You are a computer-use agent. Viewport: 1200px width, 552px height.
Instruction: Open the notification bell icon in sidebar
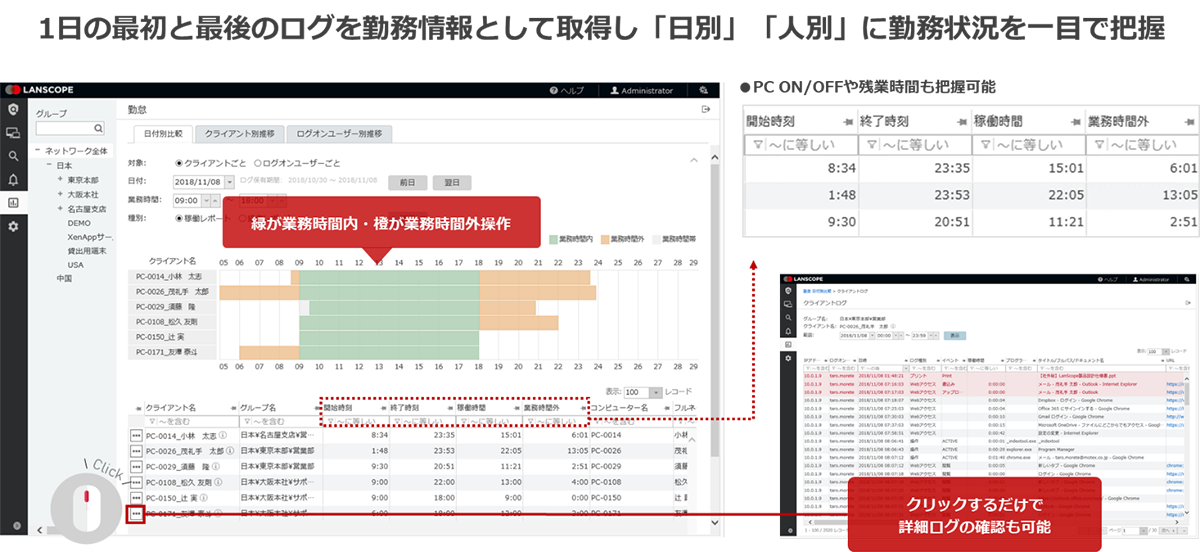point(12,179)
